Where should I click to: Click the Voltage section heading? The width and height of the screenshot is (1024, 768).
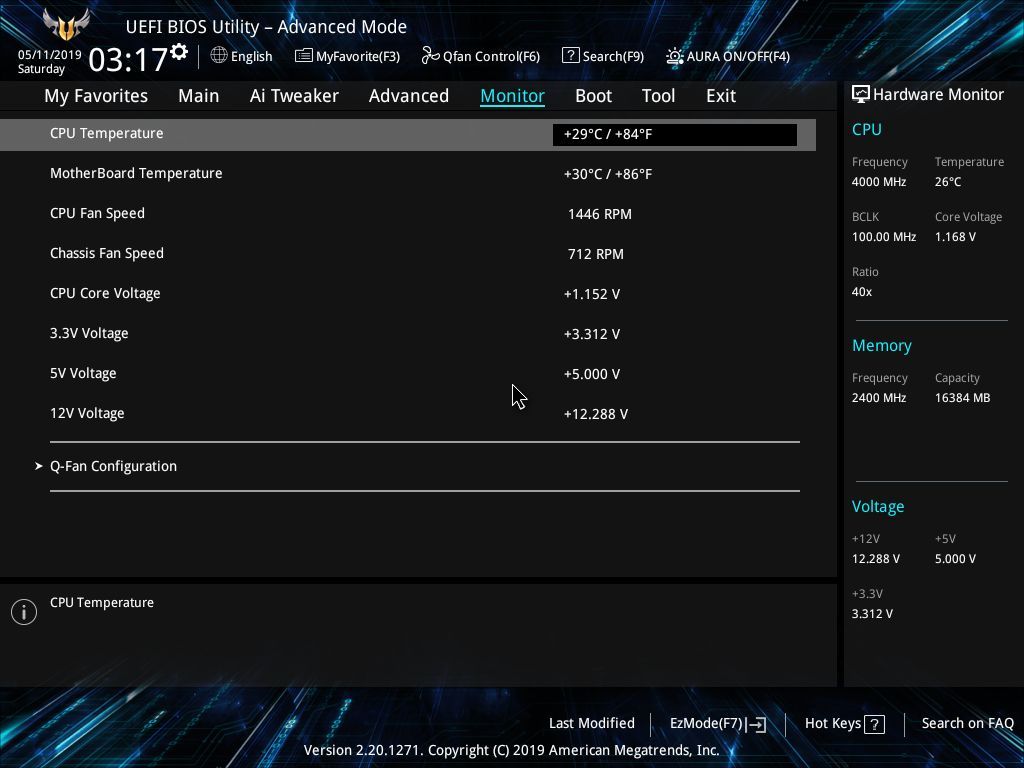point(878,507)
